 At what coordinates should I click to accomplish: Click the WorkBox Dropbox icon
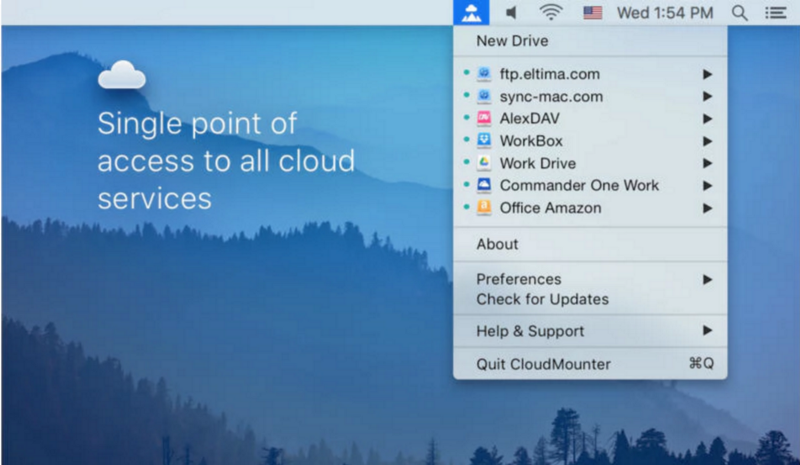coord(484,140)
